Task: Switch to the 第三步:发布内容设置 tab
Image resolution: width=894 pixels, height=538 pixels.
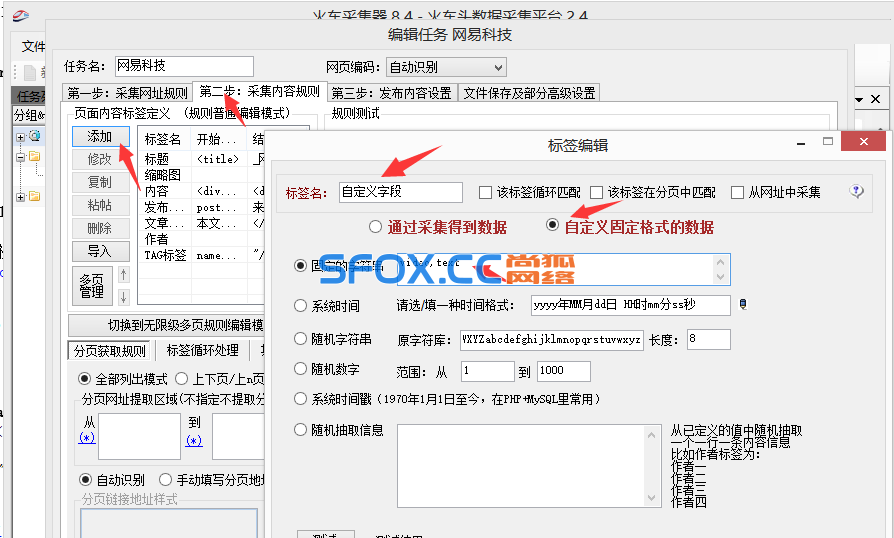Action: click(392, 93)
